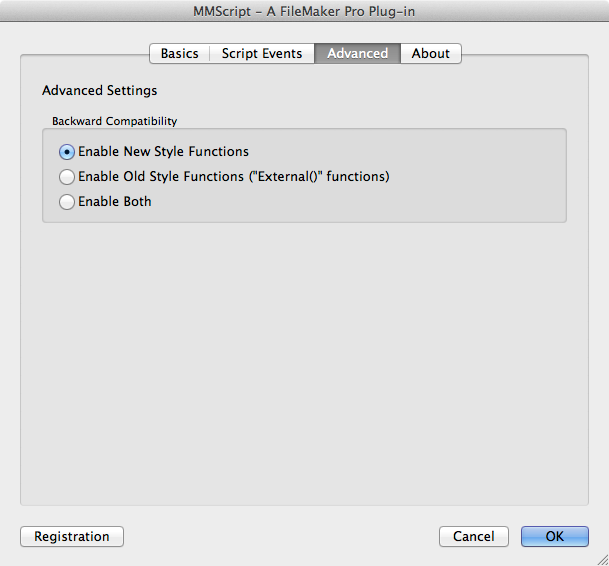Switch to the Basics tab
Viewport: 609px width, 566px height.
point(179,54)
